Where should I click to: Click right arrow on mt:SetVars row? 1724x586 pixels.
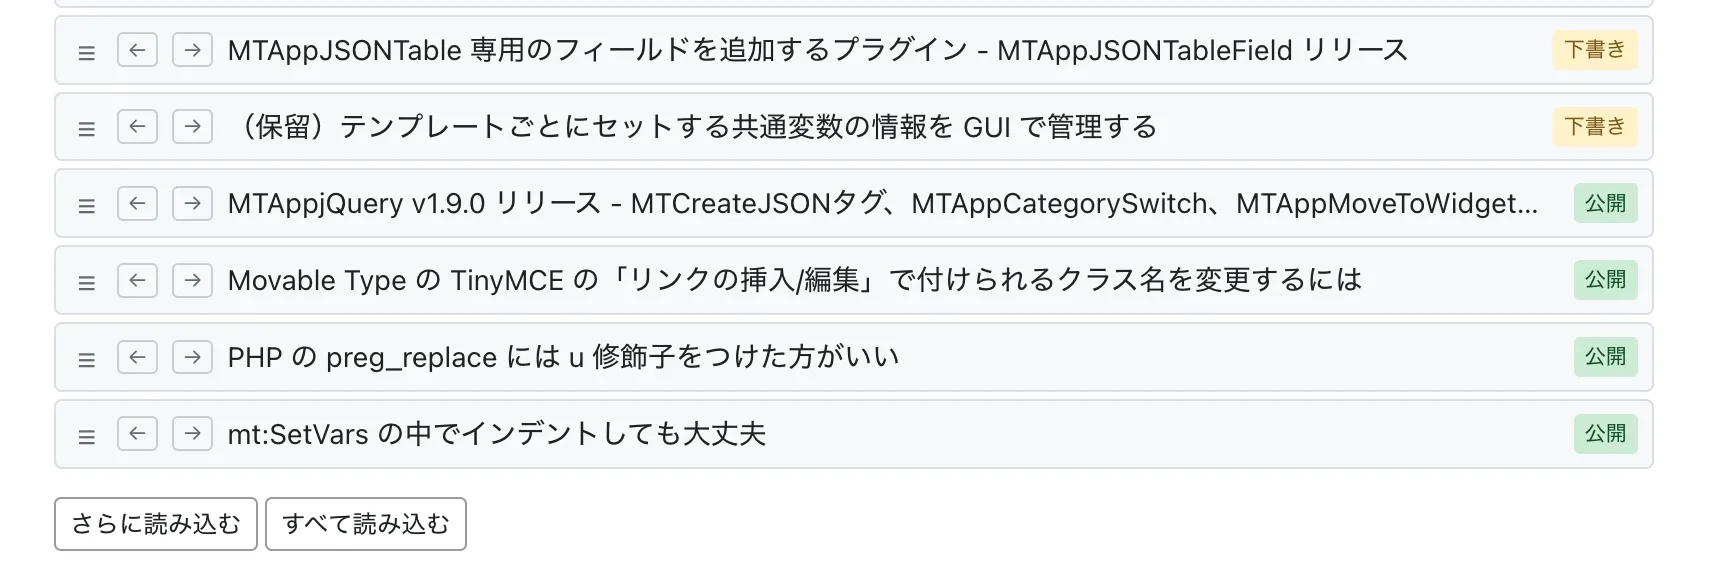[192, 434]
